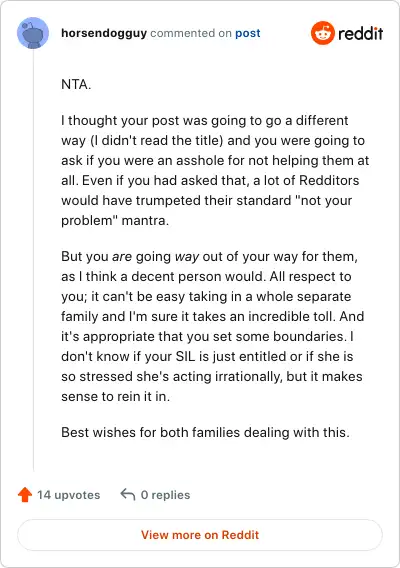Screen dimensions: 400x568
Task: Click the phrase "sense to rein it in"
Action: pos(115,396)
